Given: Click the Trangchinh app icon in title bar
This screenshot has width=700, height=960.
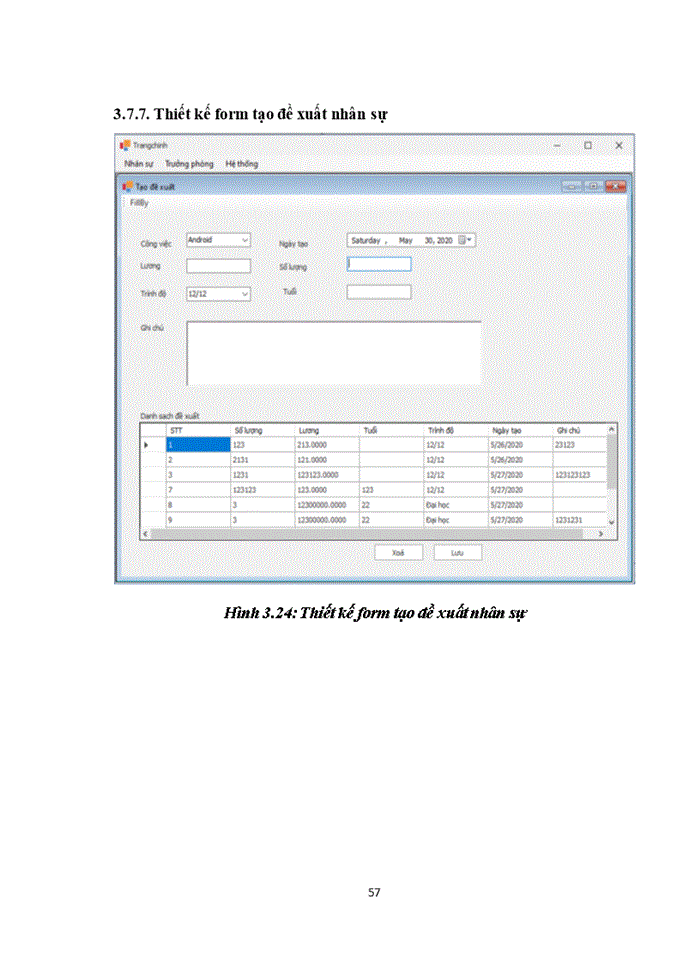Looking at the screenshot, I should point(124,145).
